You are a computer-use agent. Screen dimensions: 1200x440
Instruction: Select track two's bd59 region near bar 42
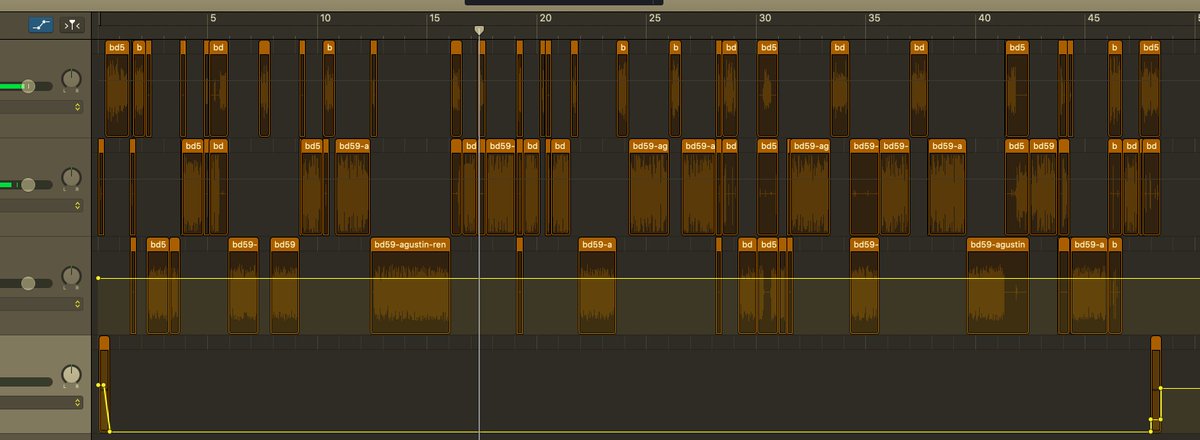pyautogui.click(x=1043, y=187)
